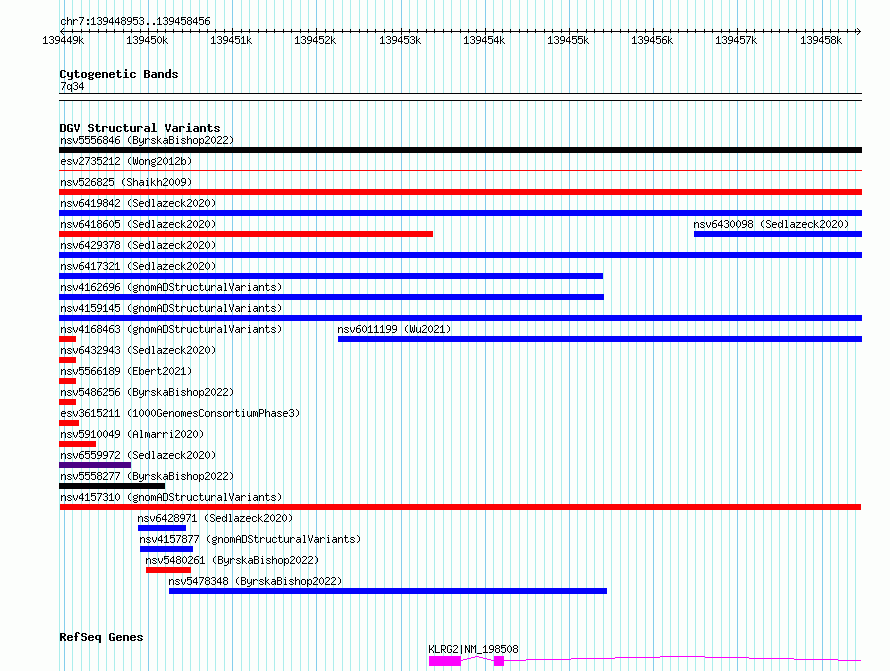Select the short red nsv4168463 bar
This screenshot has width=890, height=671.
click(x=68, y=339)
